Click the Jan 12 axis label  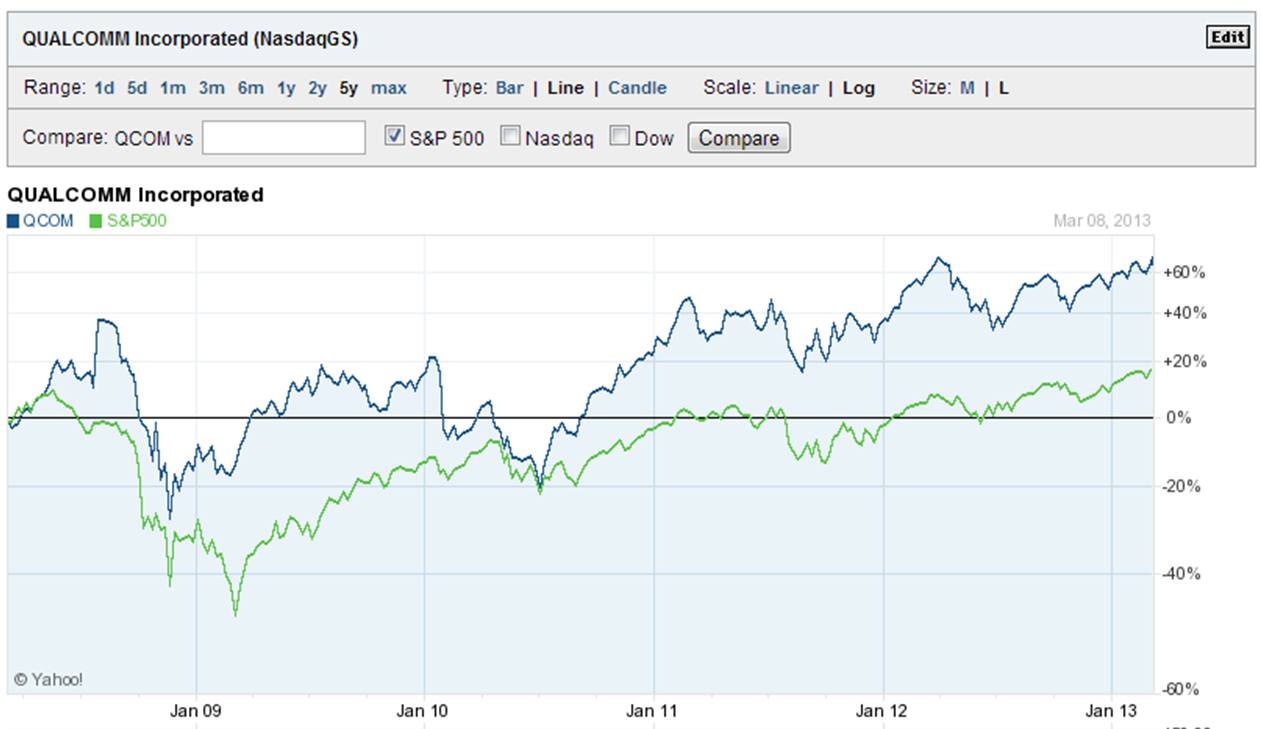(884, 711)
